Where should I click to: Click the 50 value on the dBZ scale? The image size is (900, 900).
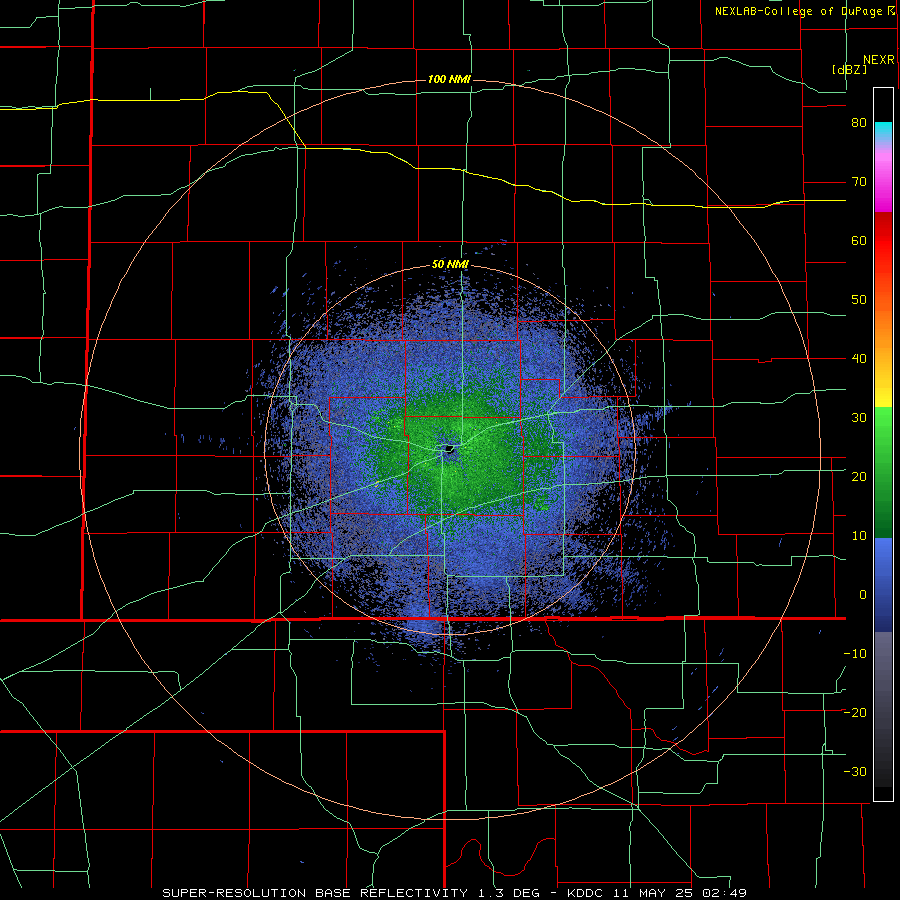click(859, 300)
